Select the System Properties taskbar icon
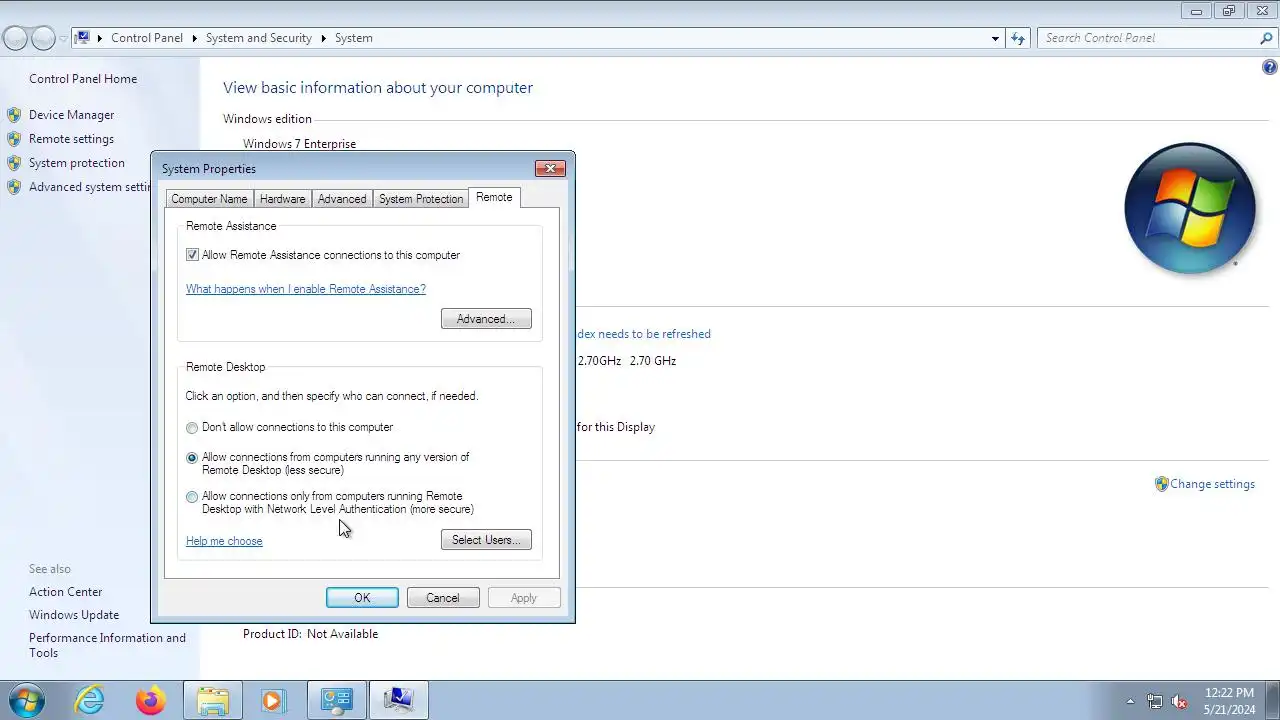 coord(399,700)
